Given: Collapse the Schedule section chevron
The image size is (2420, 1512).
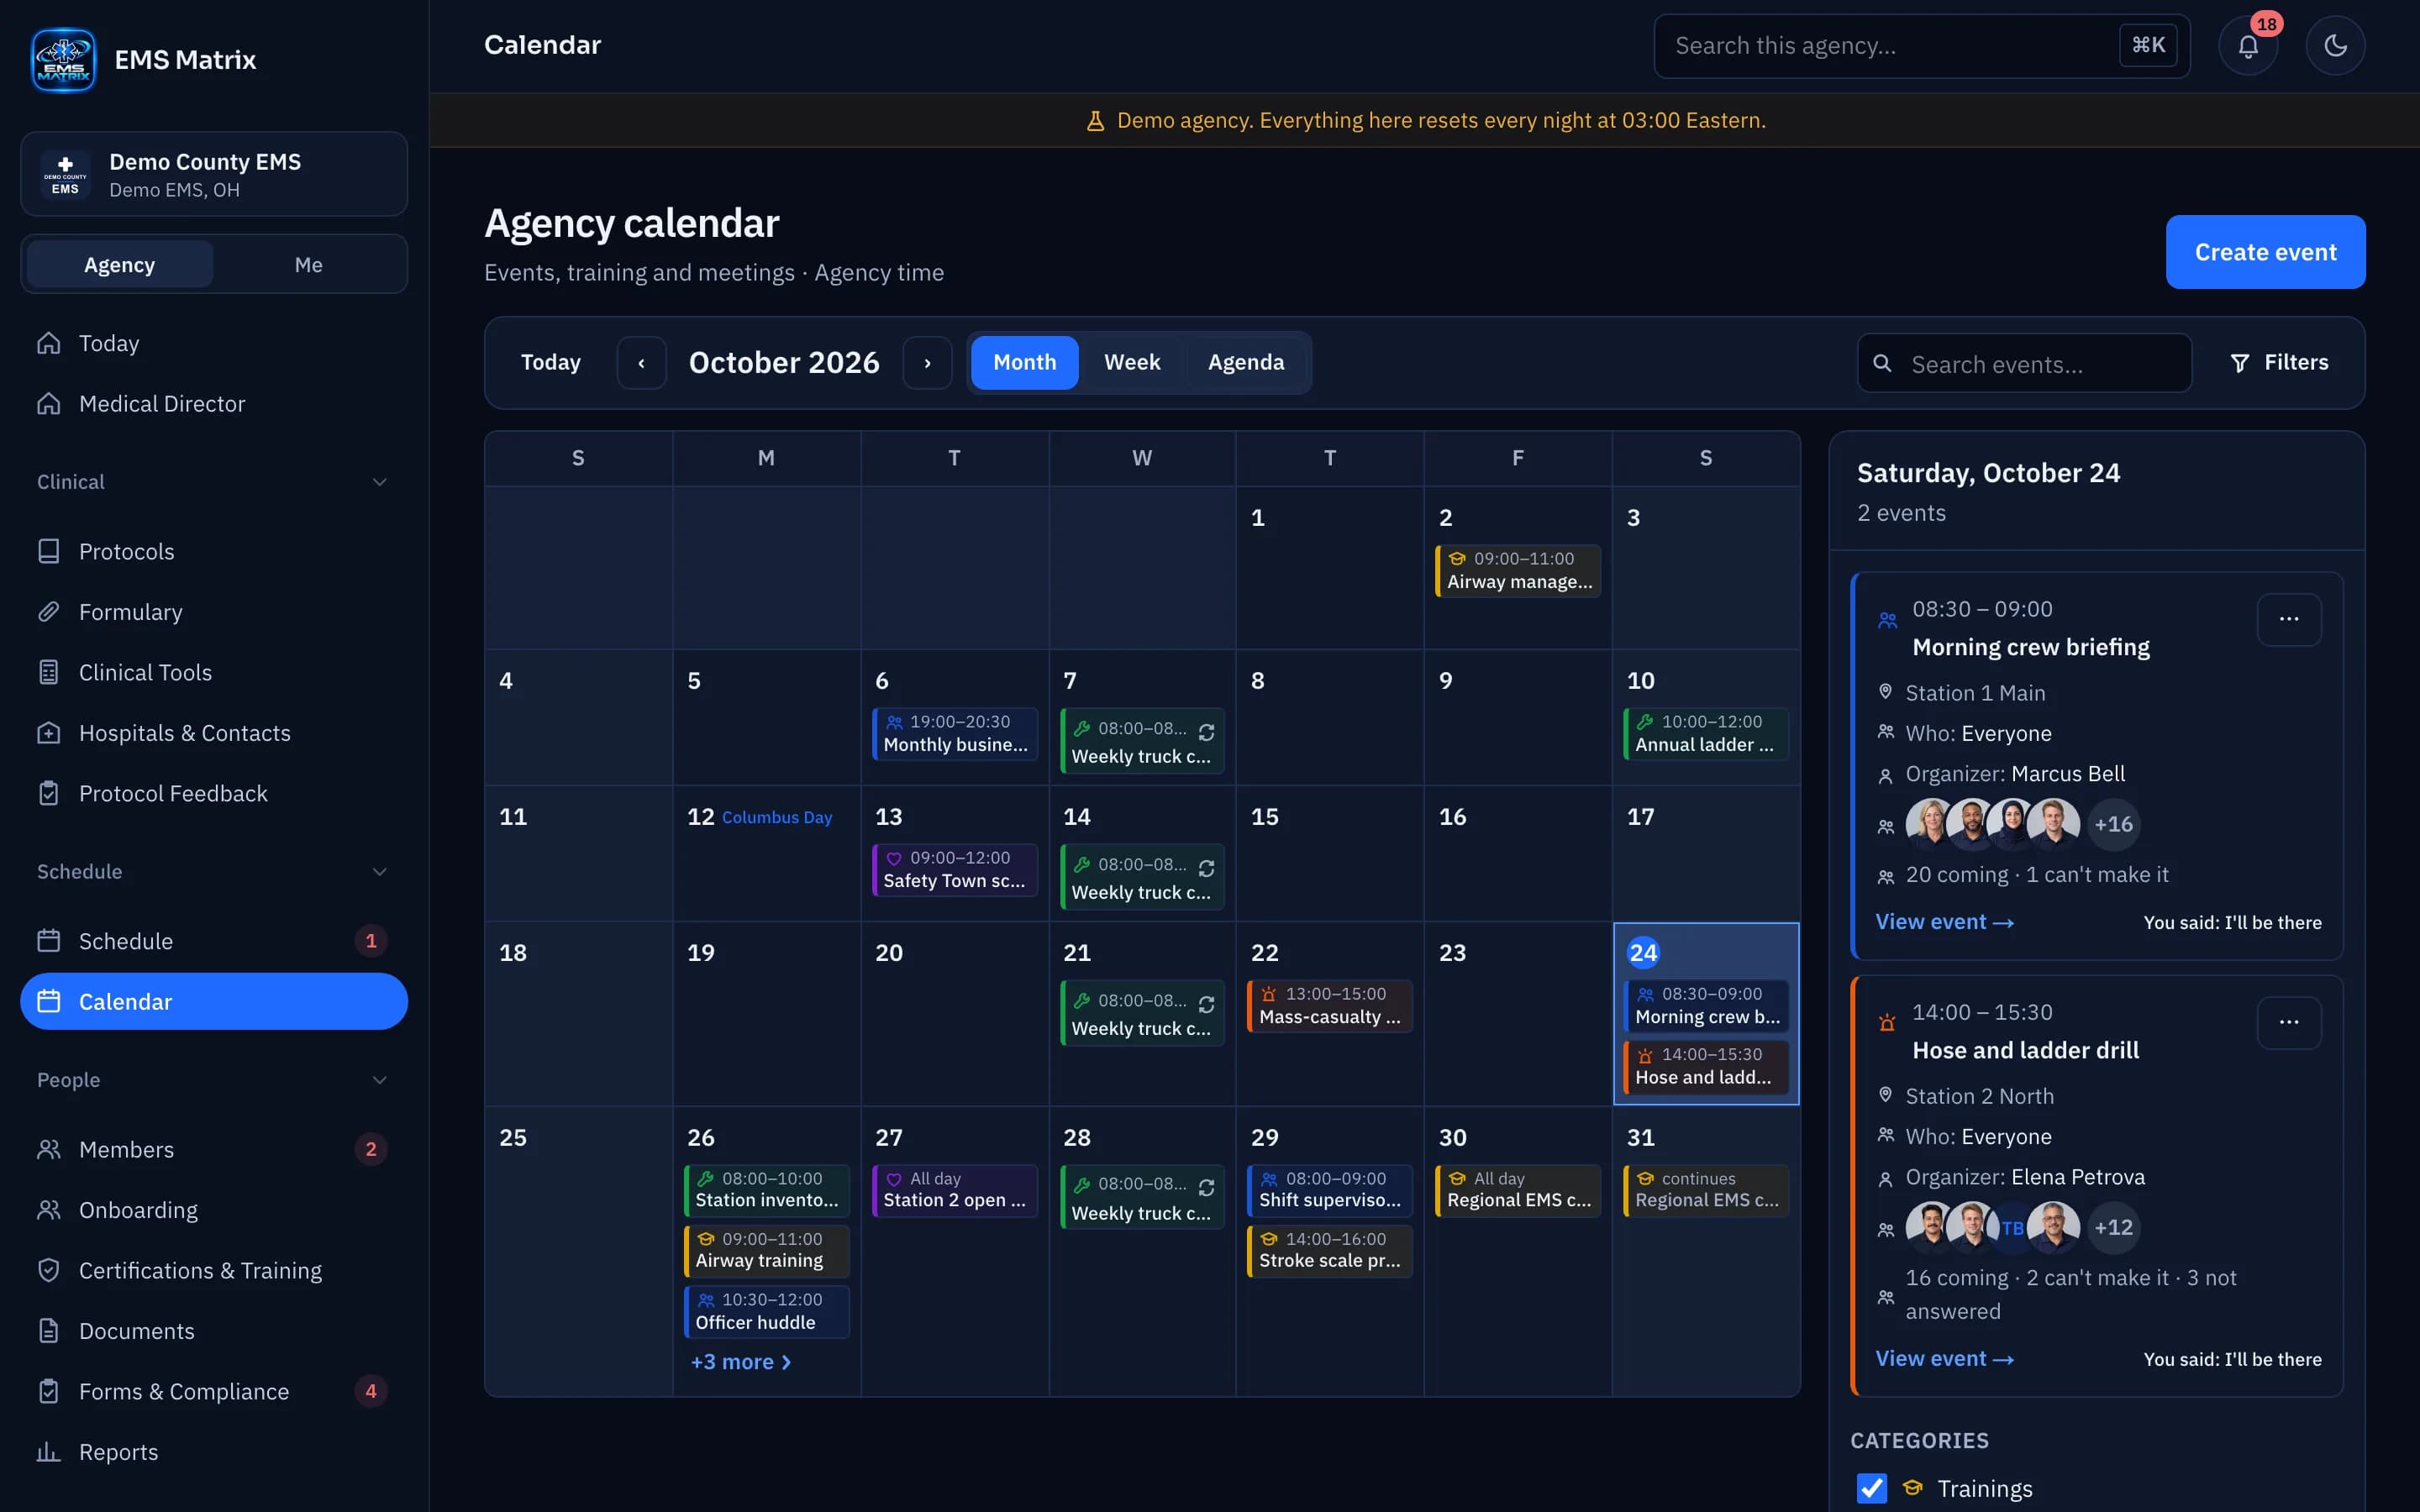Looking at the screenshot, I should point(379,872).
